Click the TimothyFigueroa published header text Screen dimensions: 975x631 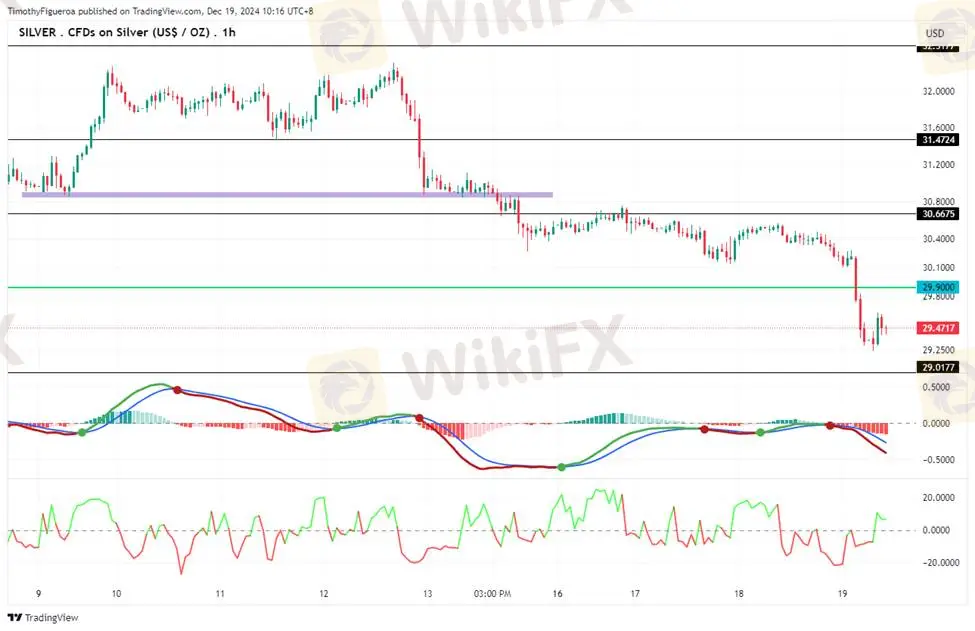tap(160, 11)
